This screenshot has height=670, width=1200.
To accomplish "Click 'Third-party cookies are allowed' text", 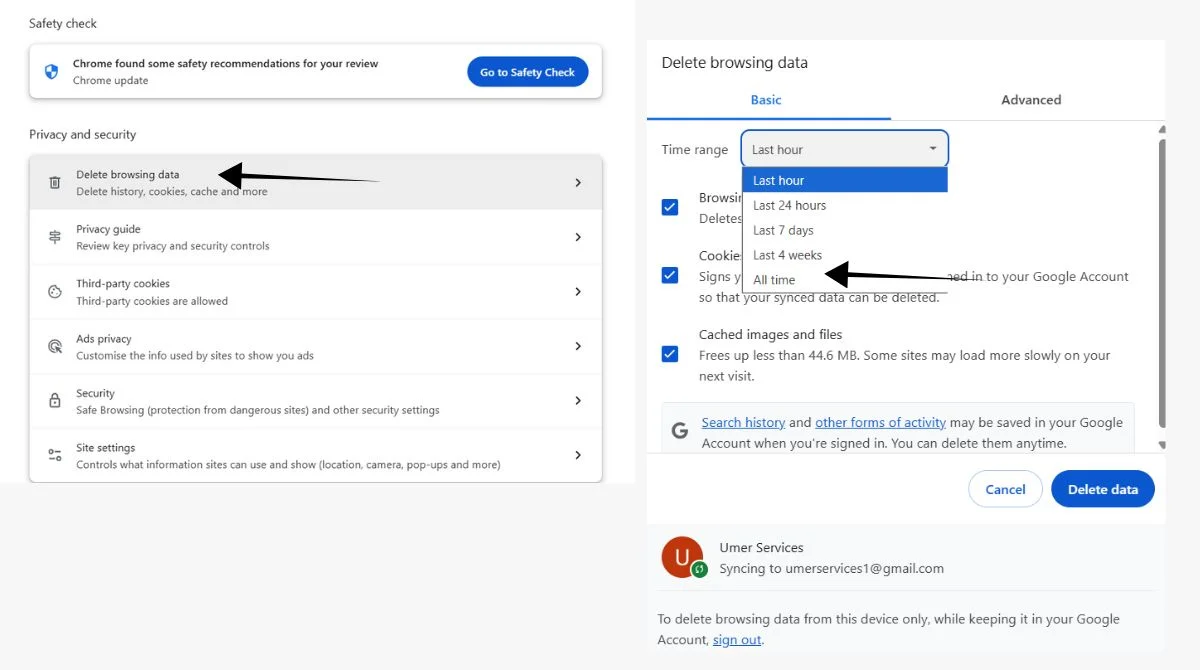I will [x=152, y=301].
